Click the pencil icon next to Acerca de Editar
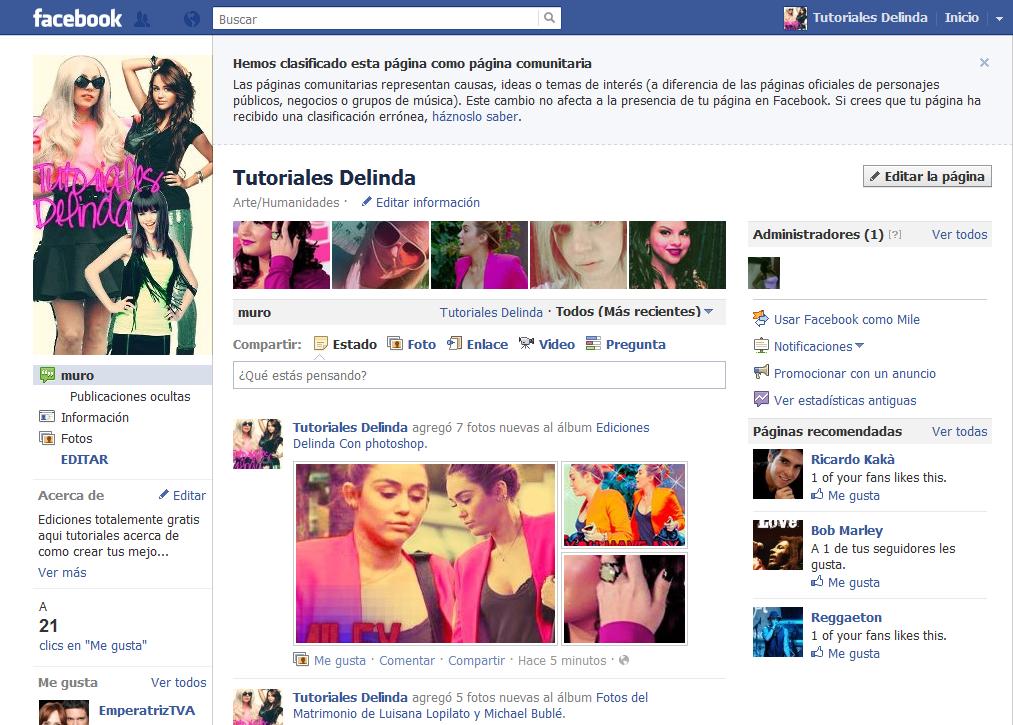Screen dimensions: 1013x725 tap(164, 494)
